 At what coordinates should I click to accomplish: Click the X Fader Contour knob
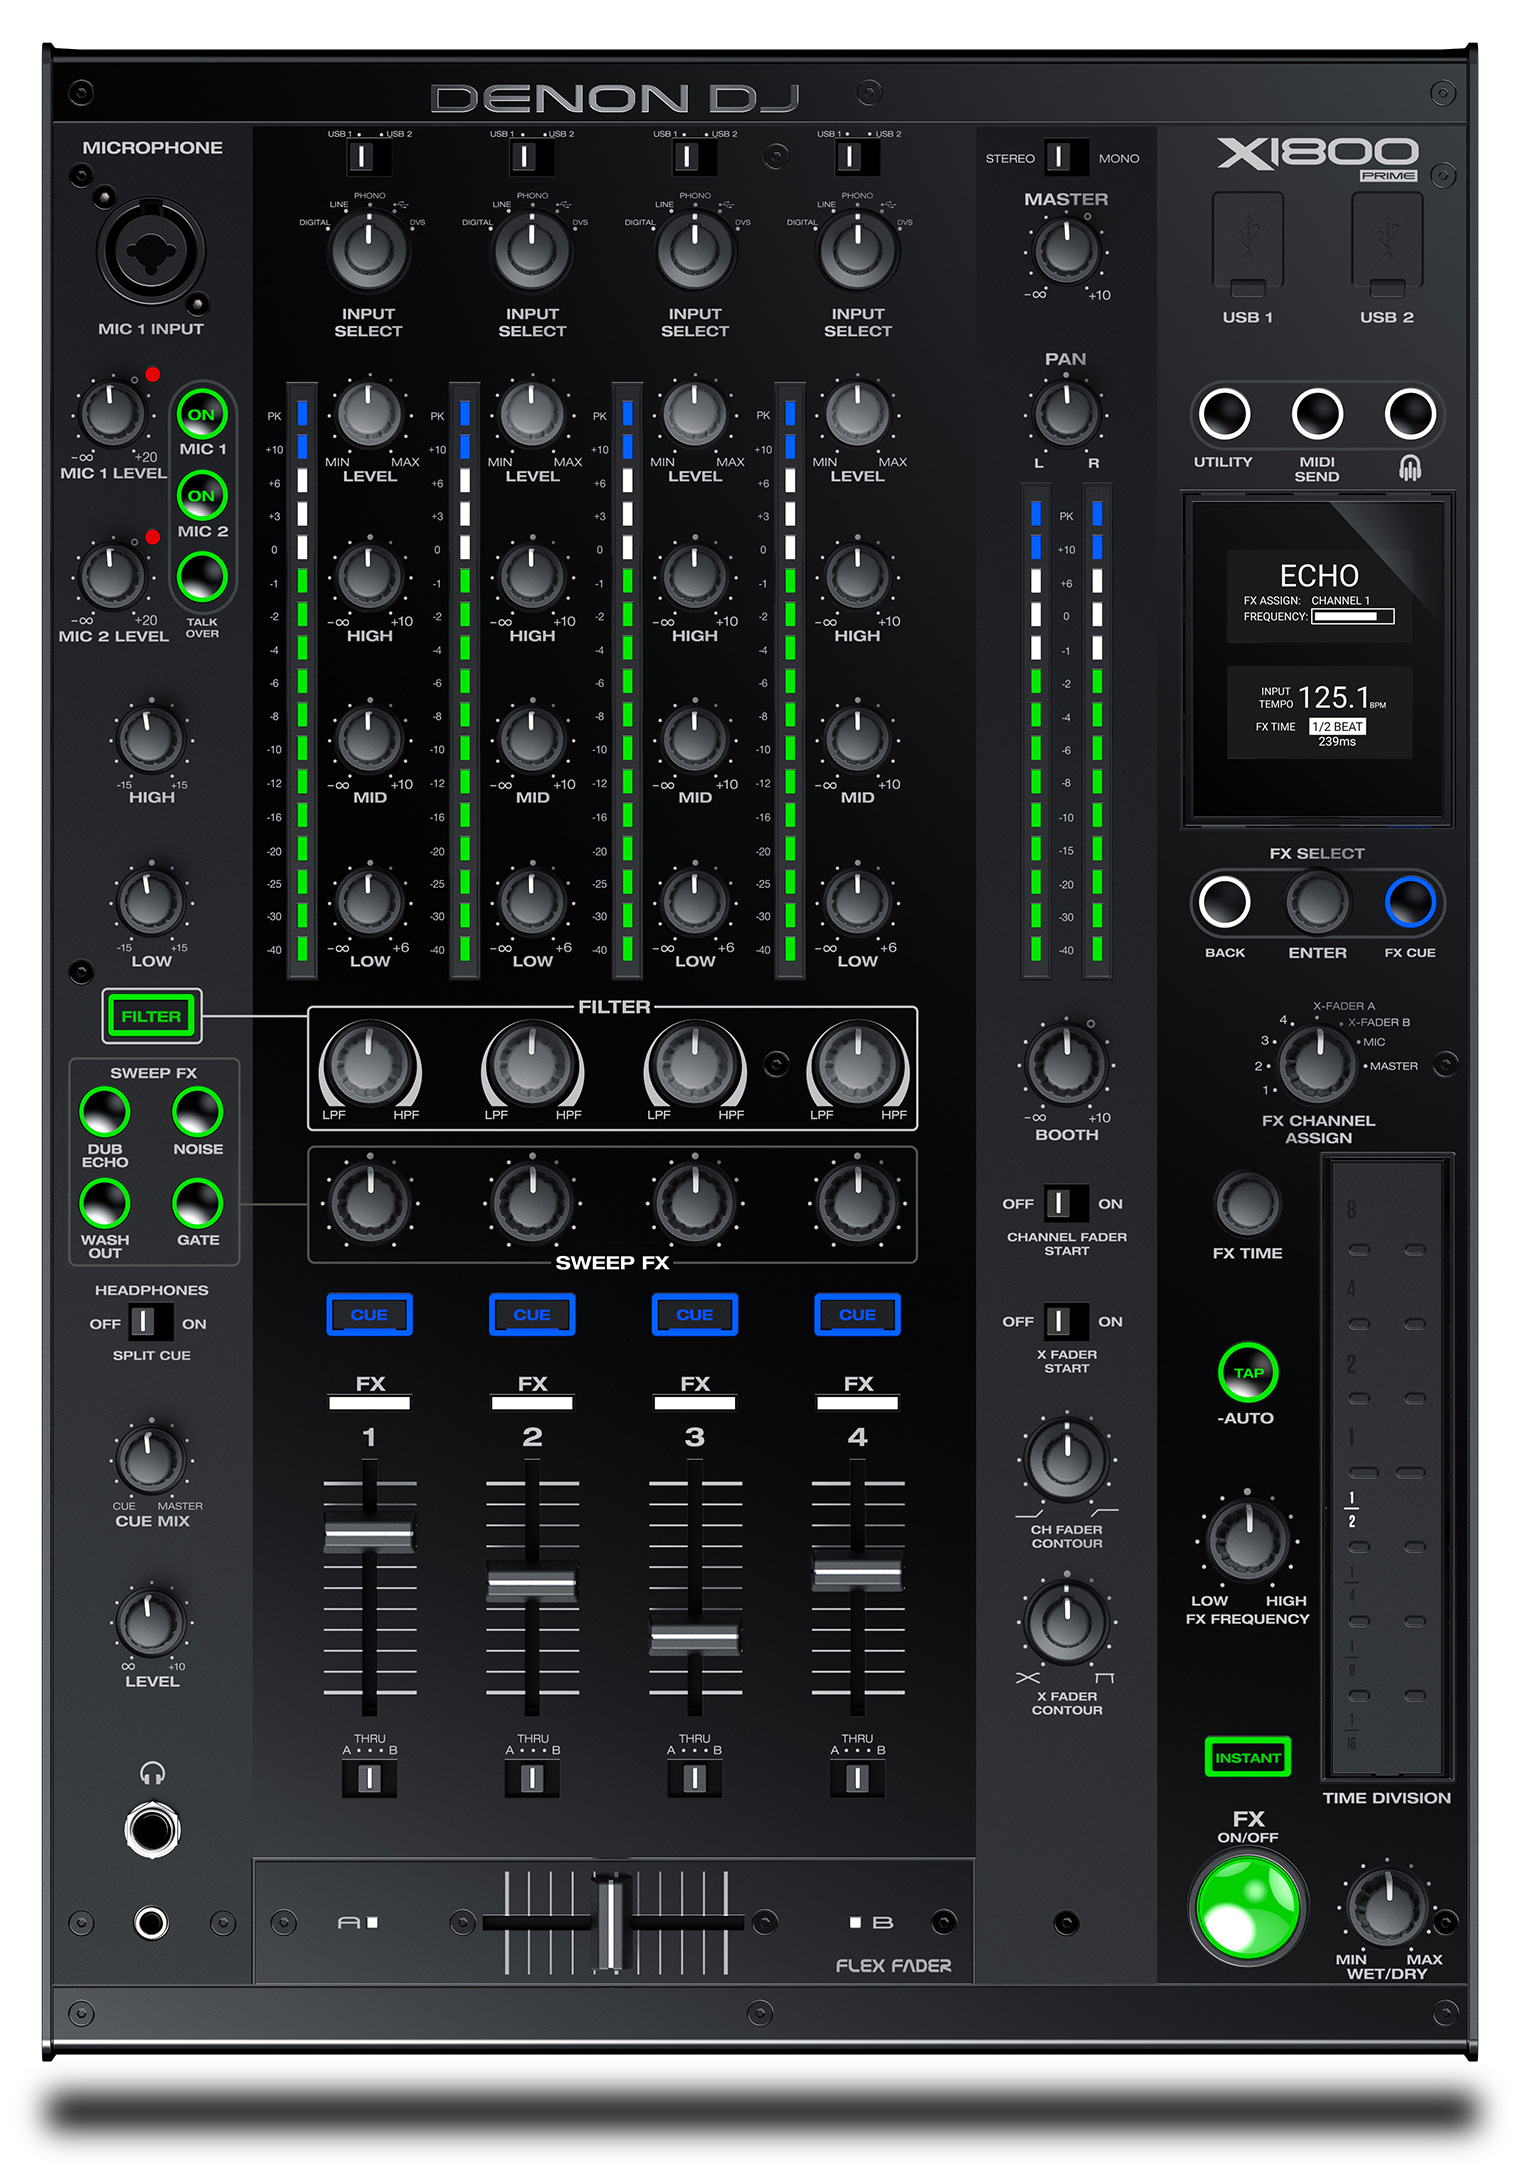tap(1066, 1622)
